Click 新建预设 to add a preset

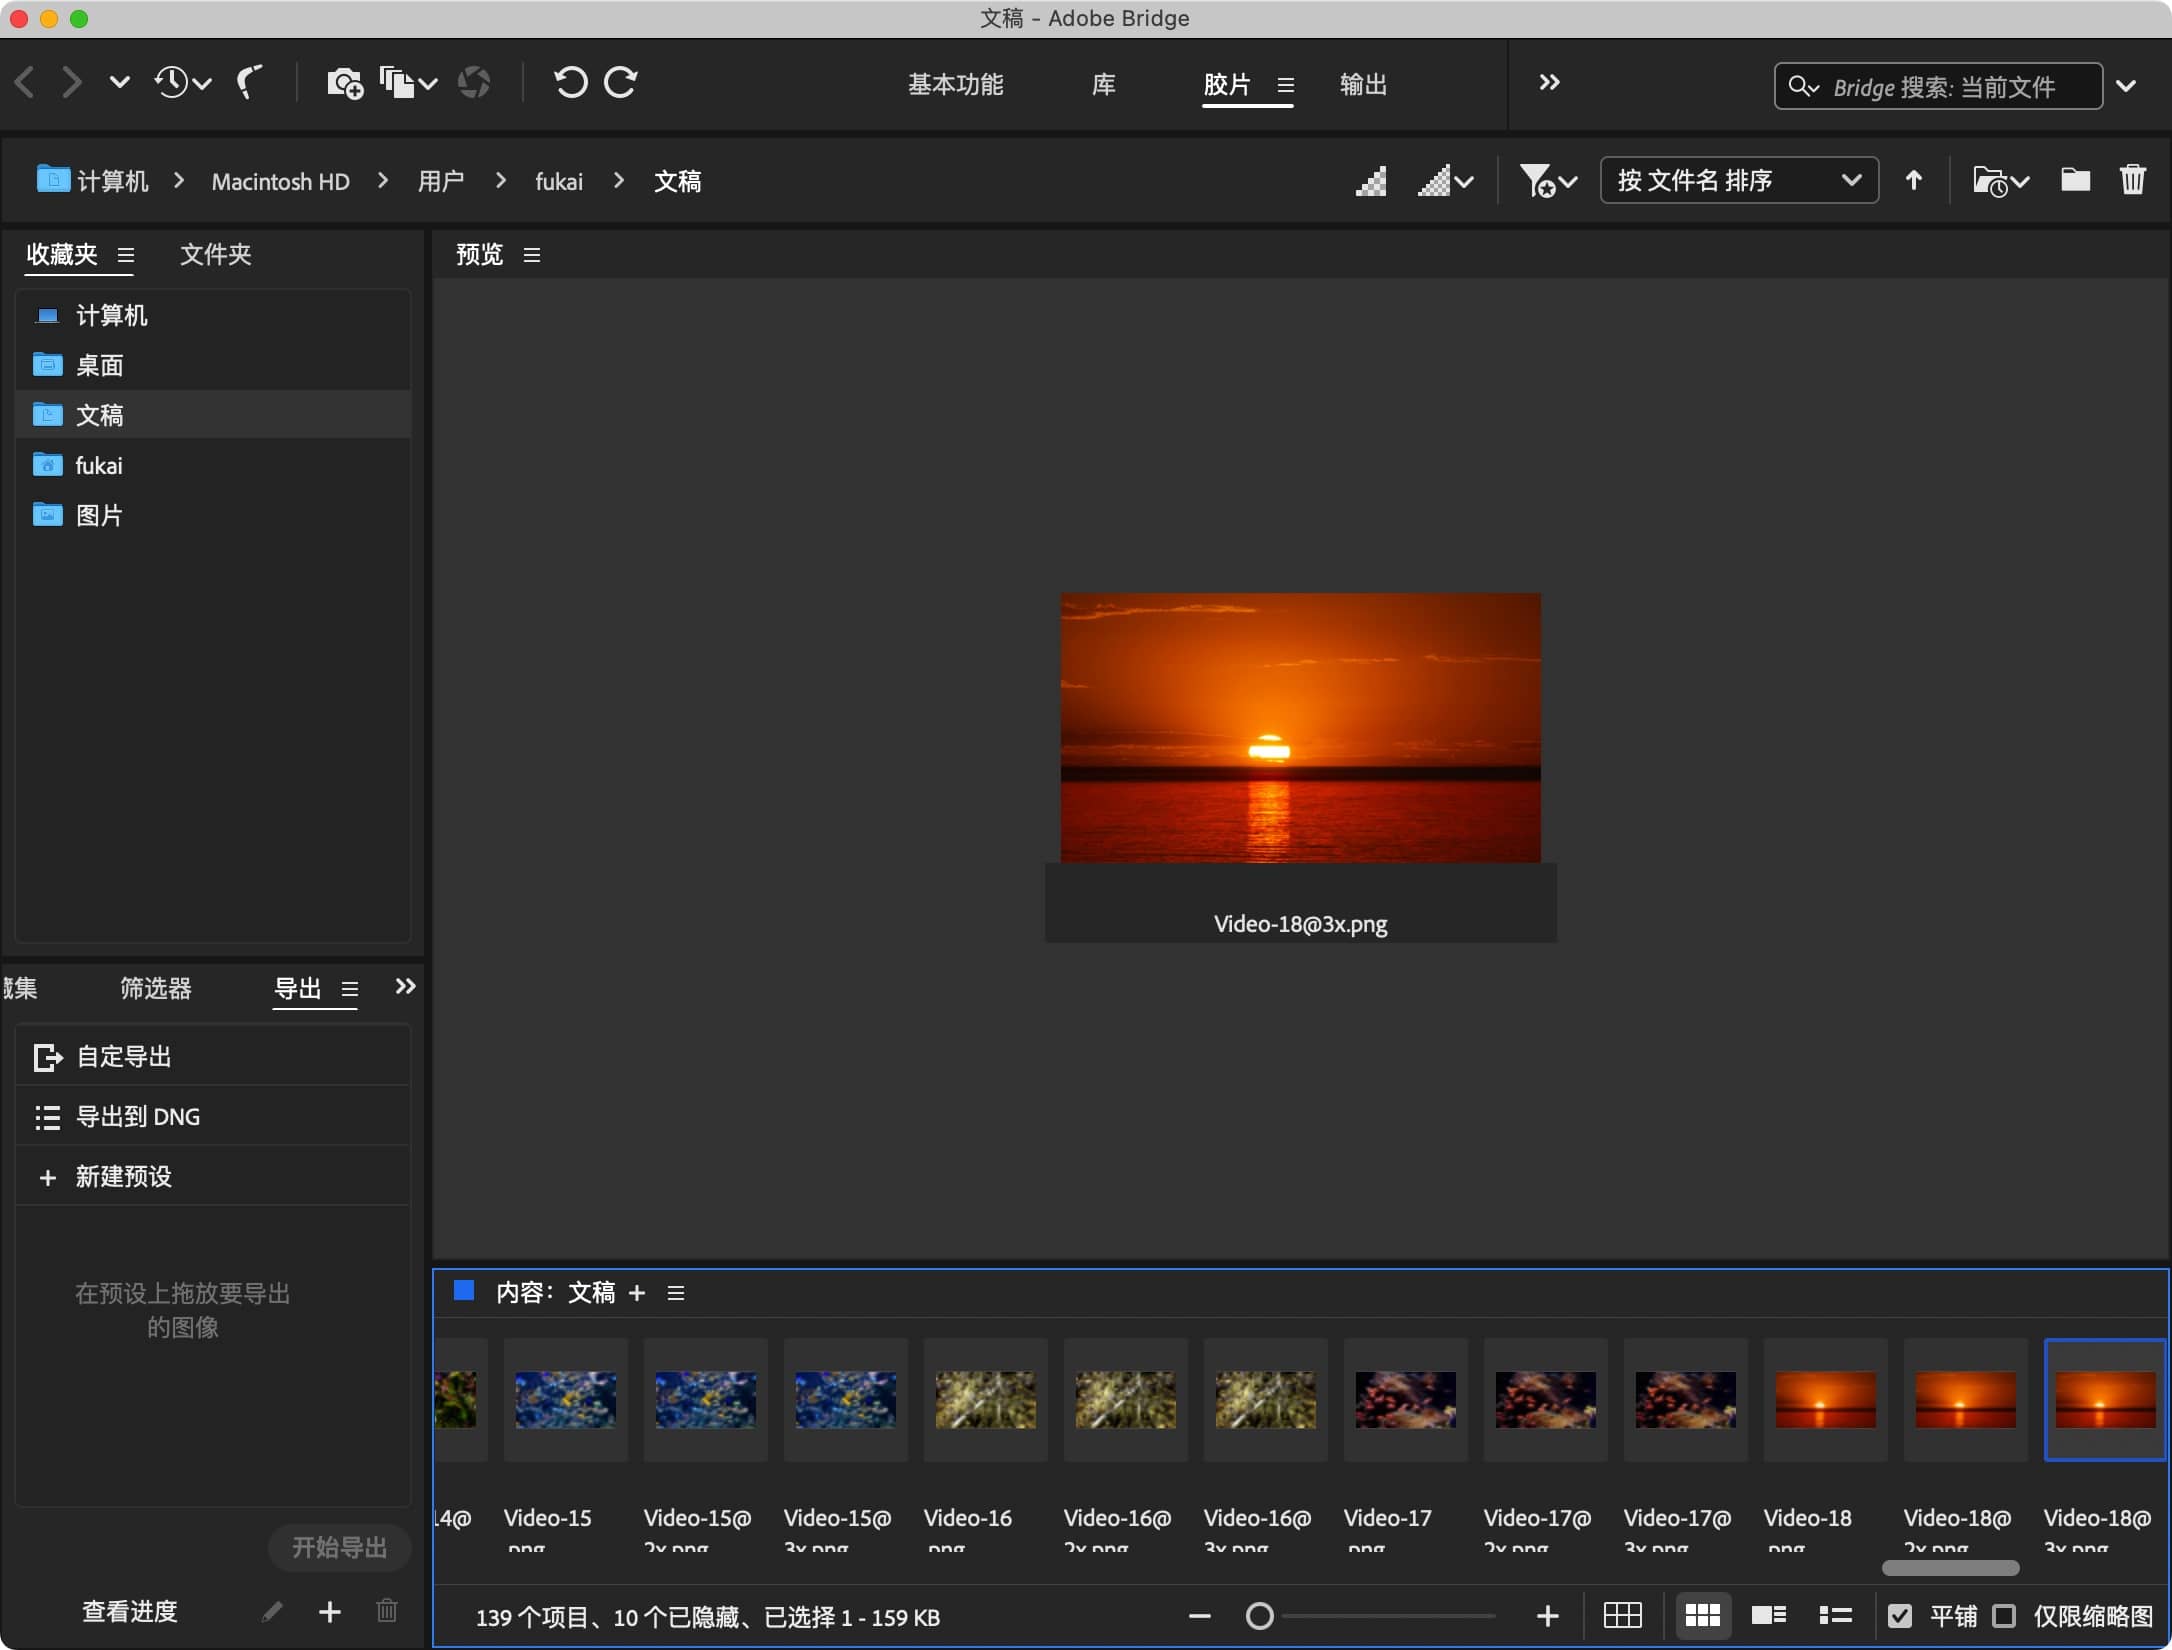pos(213,1177)
